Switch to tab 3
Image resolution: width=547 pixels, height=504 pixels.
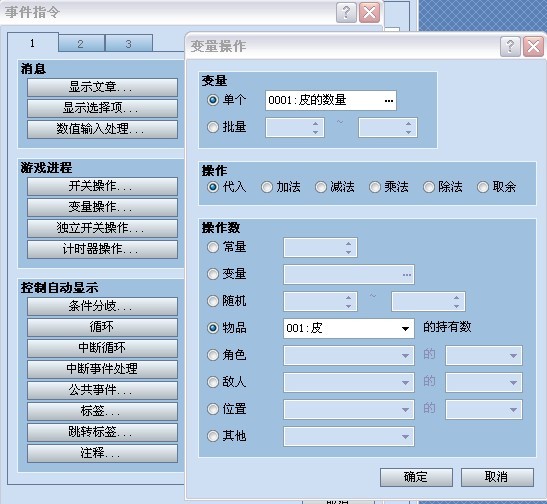(x=129, y=44)
